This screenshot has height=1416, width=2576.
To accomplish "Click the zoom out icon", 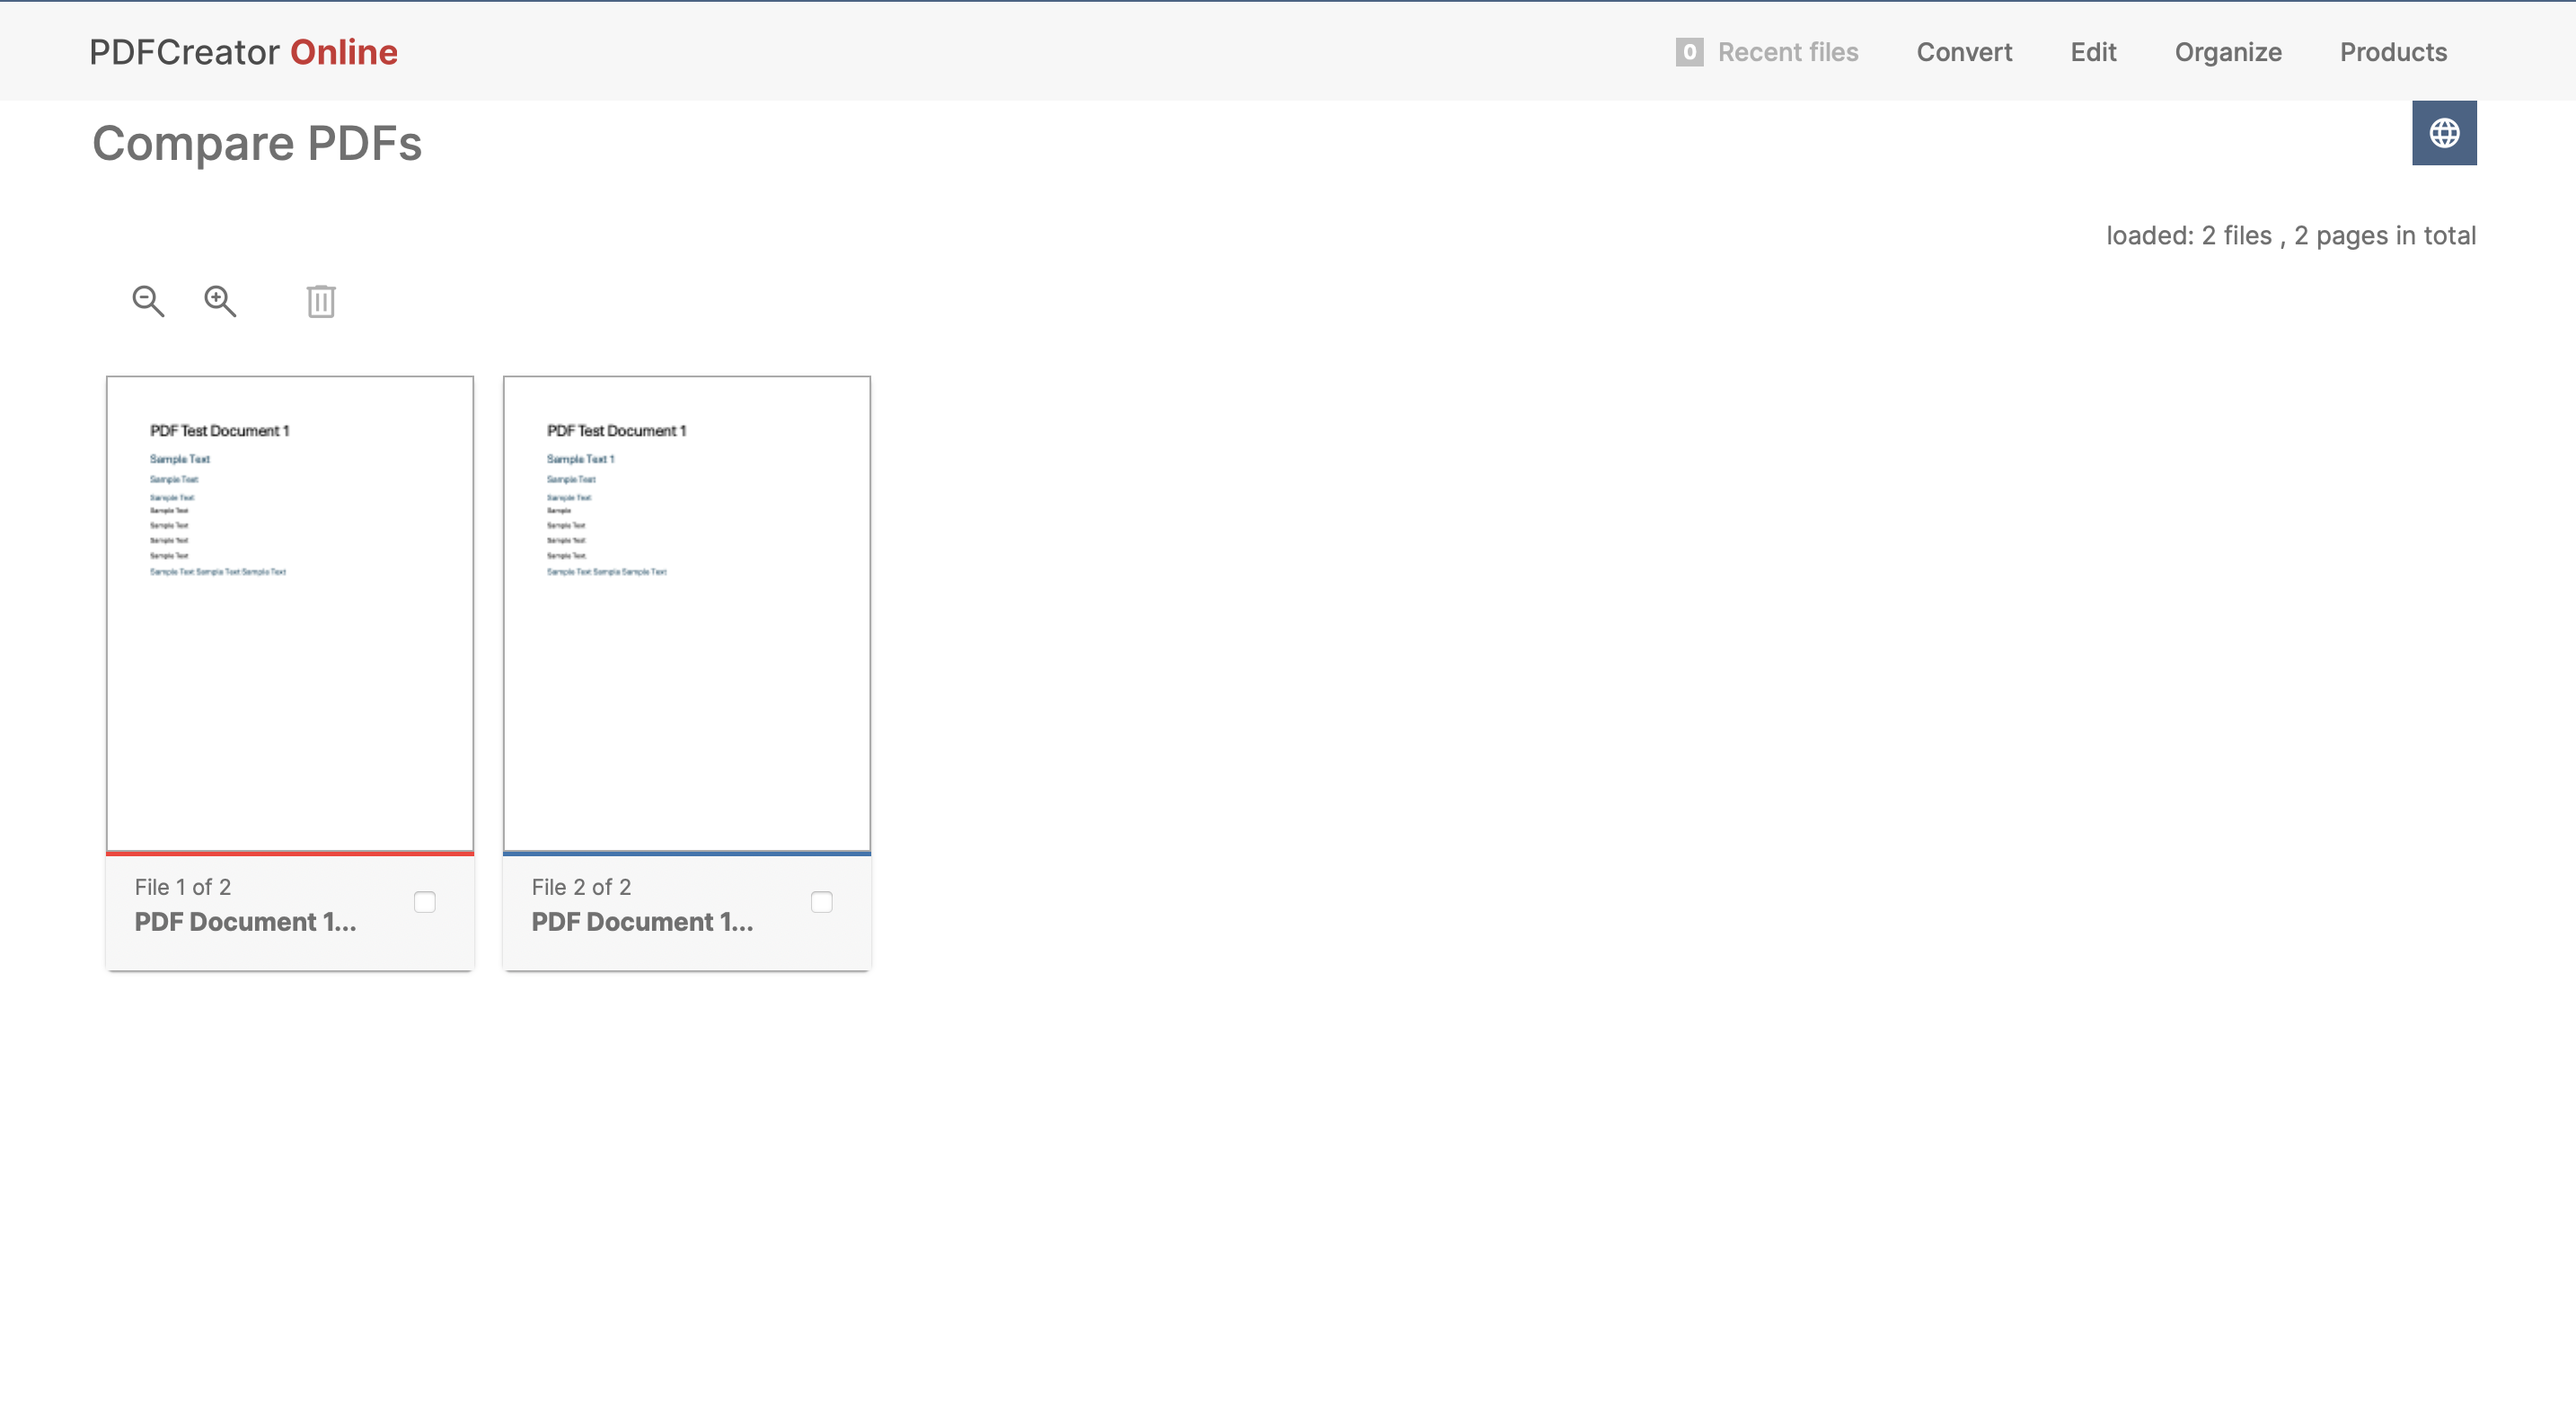I will (148, 301).
